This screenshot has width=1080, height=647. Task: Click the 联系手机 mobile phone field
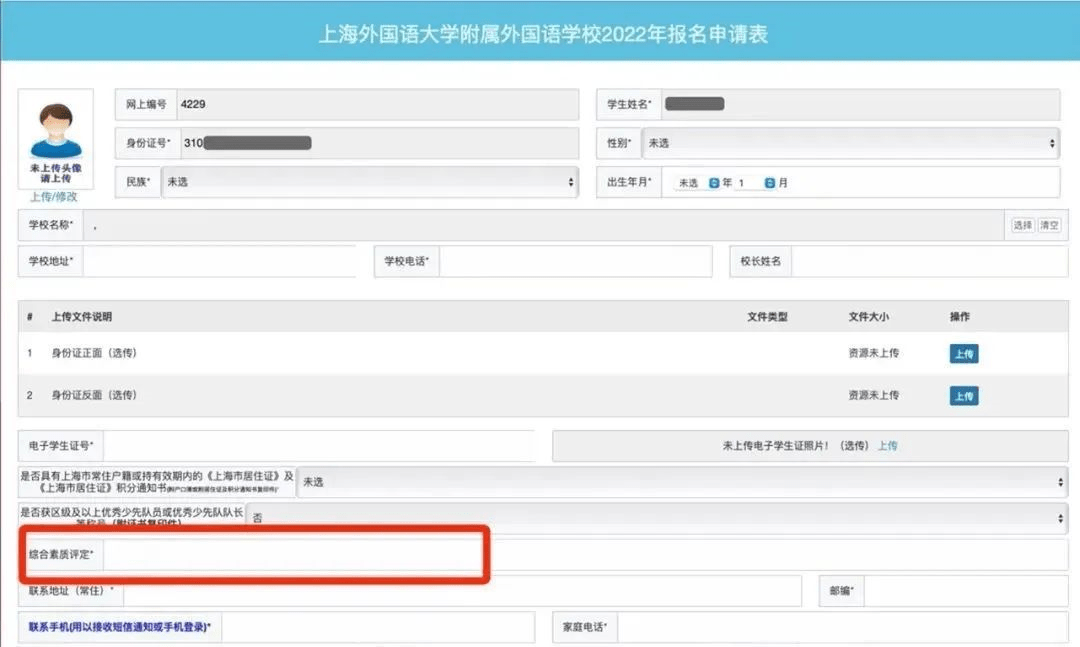pos(378,627)
